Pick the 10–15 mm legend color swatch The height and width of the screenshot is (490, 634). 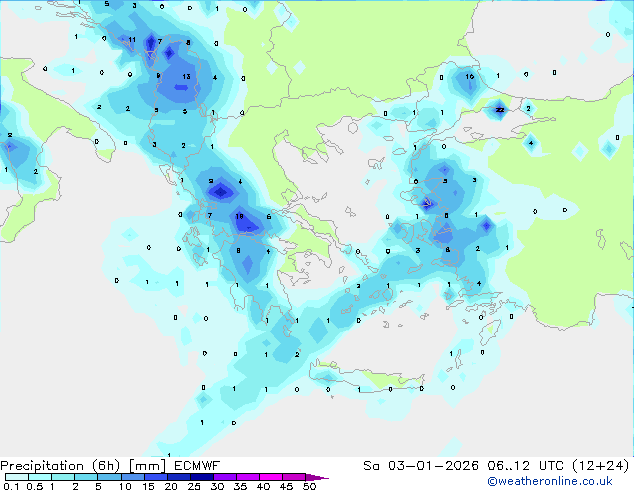coord(132,477)
